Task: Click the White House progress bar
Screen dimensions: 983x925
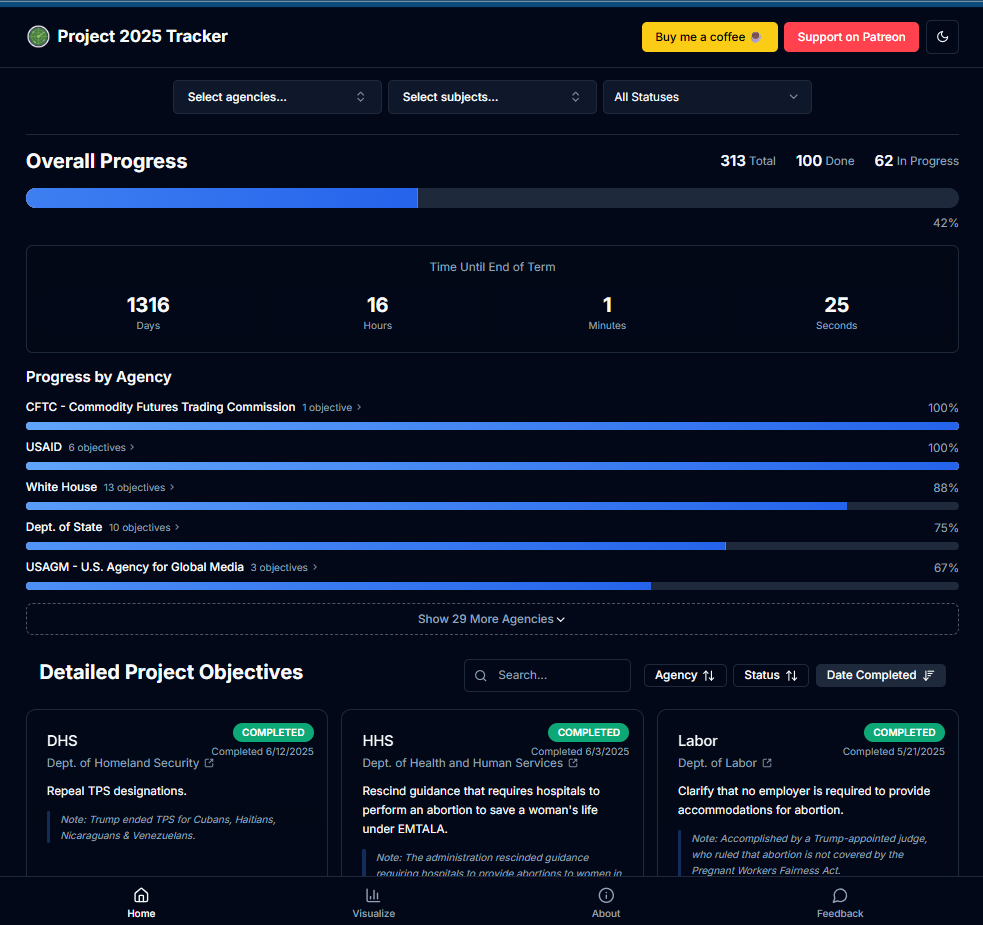Action: [x=492, y=506]
